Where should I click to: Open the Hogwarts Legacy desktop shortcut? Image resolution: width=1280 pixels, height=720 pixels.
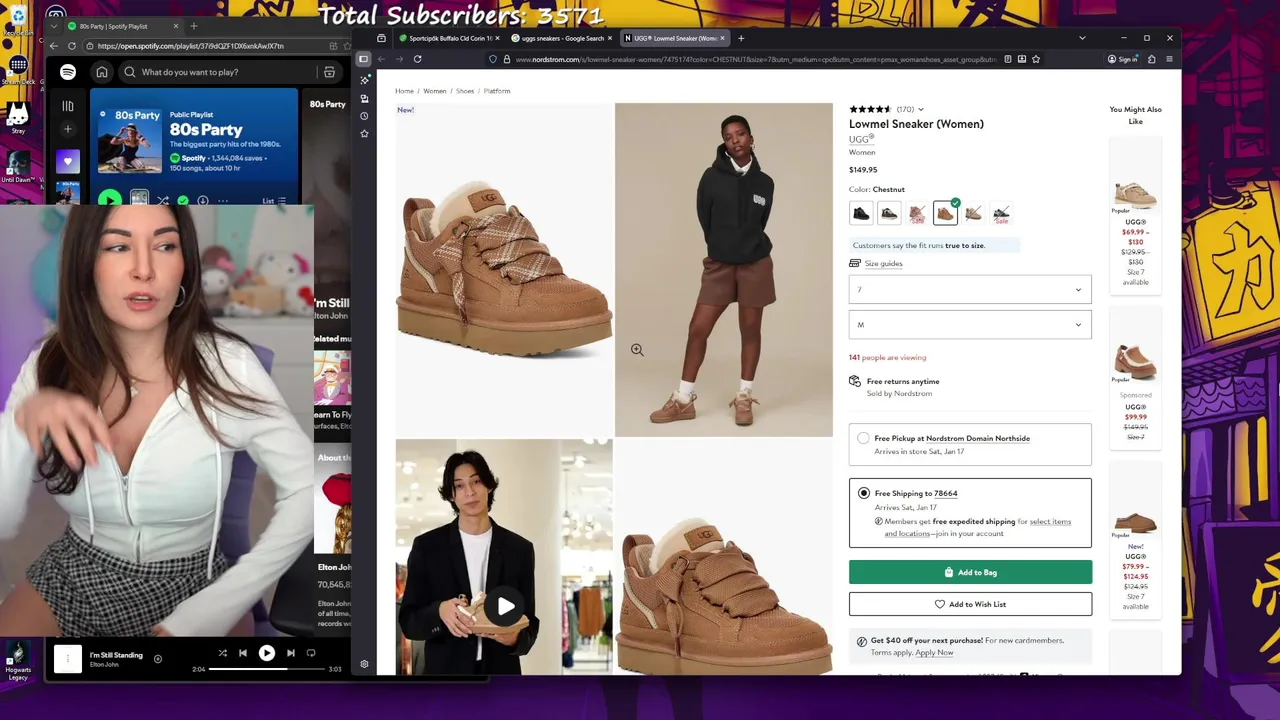pyautogui.click(x=17, y=662)
